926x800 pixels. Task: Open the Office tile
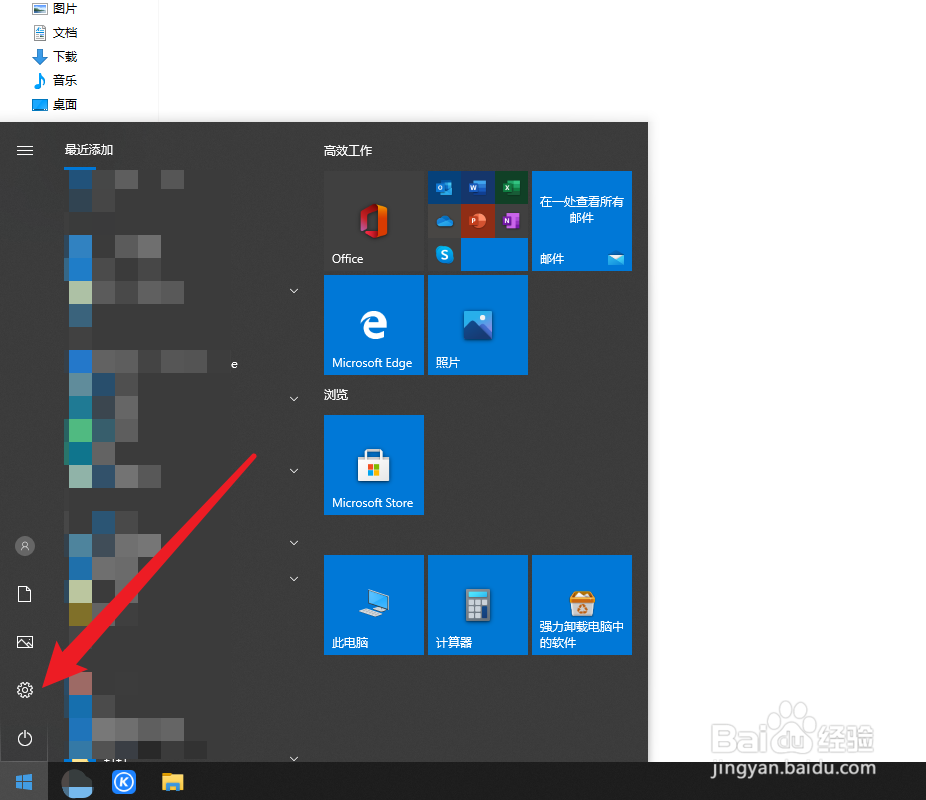click(x=374, y=221)
